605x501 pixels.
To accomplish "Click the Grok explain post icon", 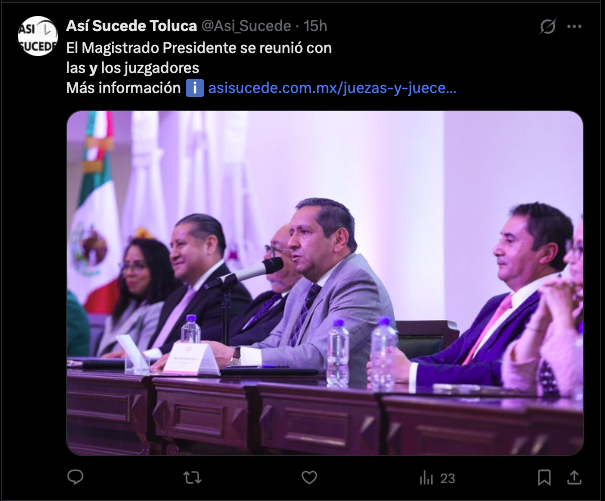I will [548, 26].
